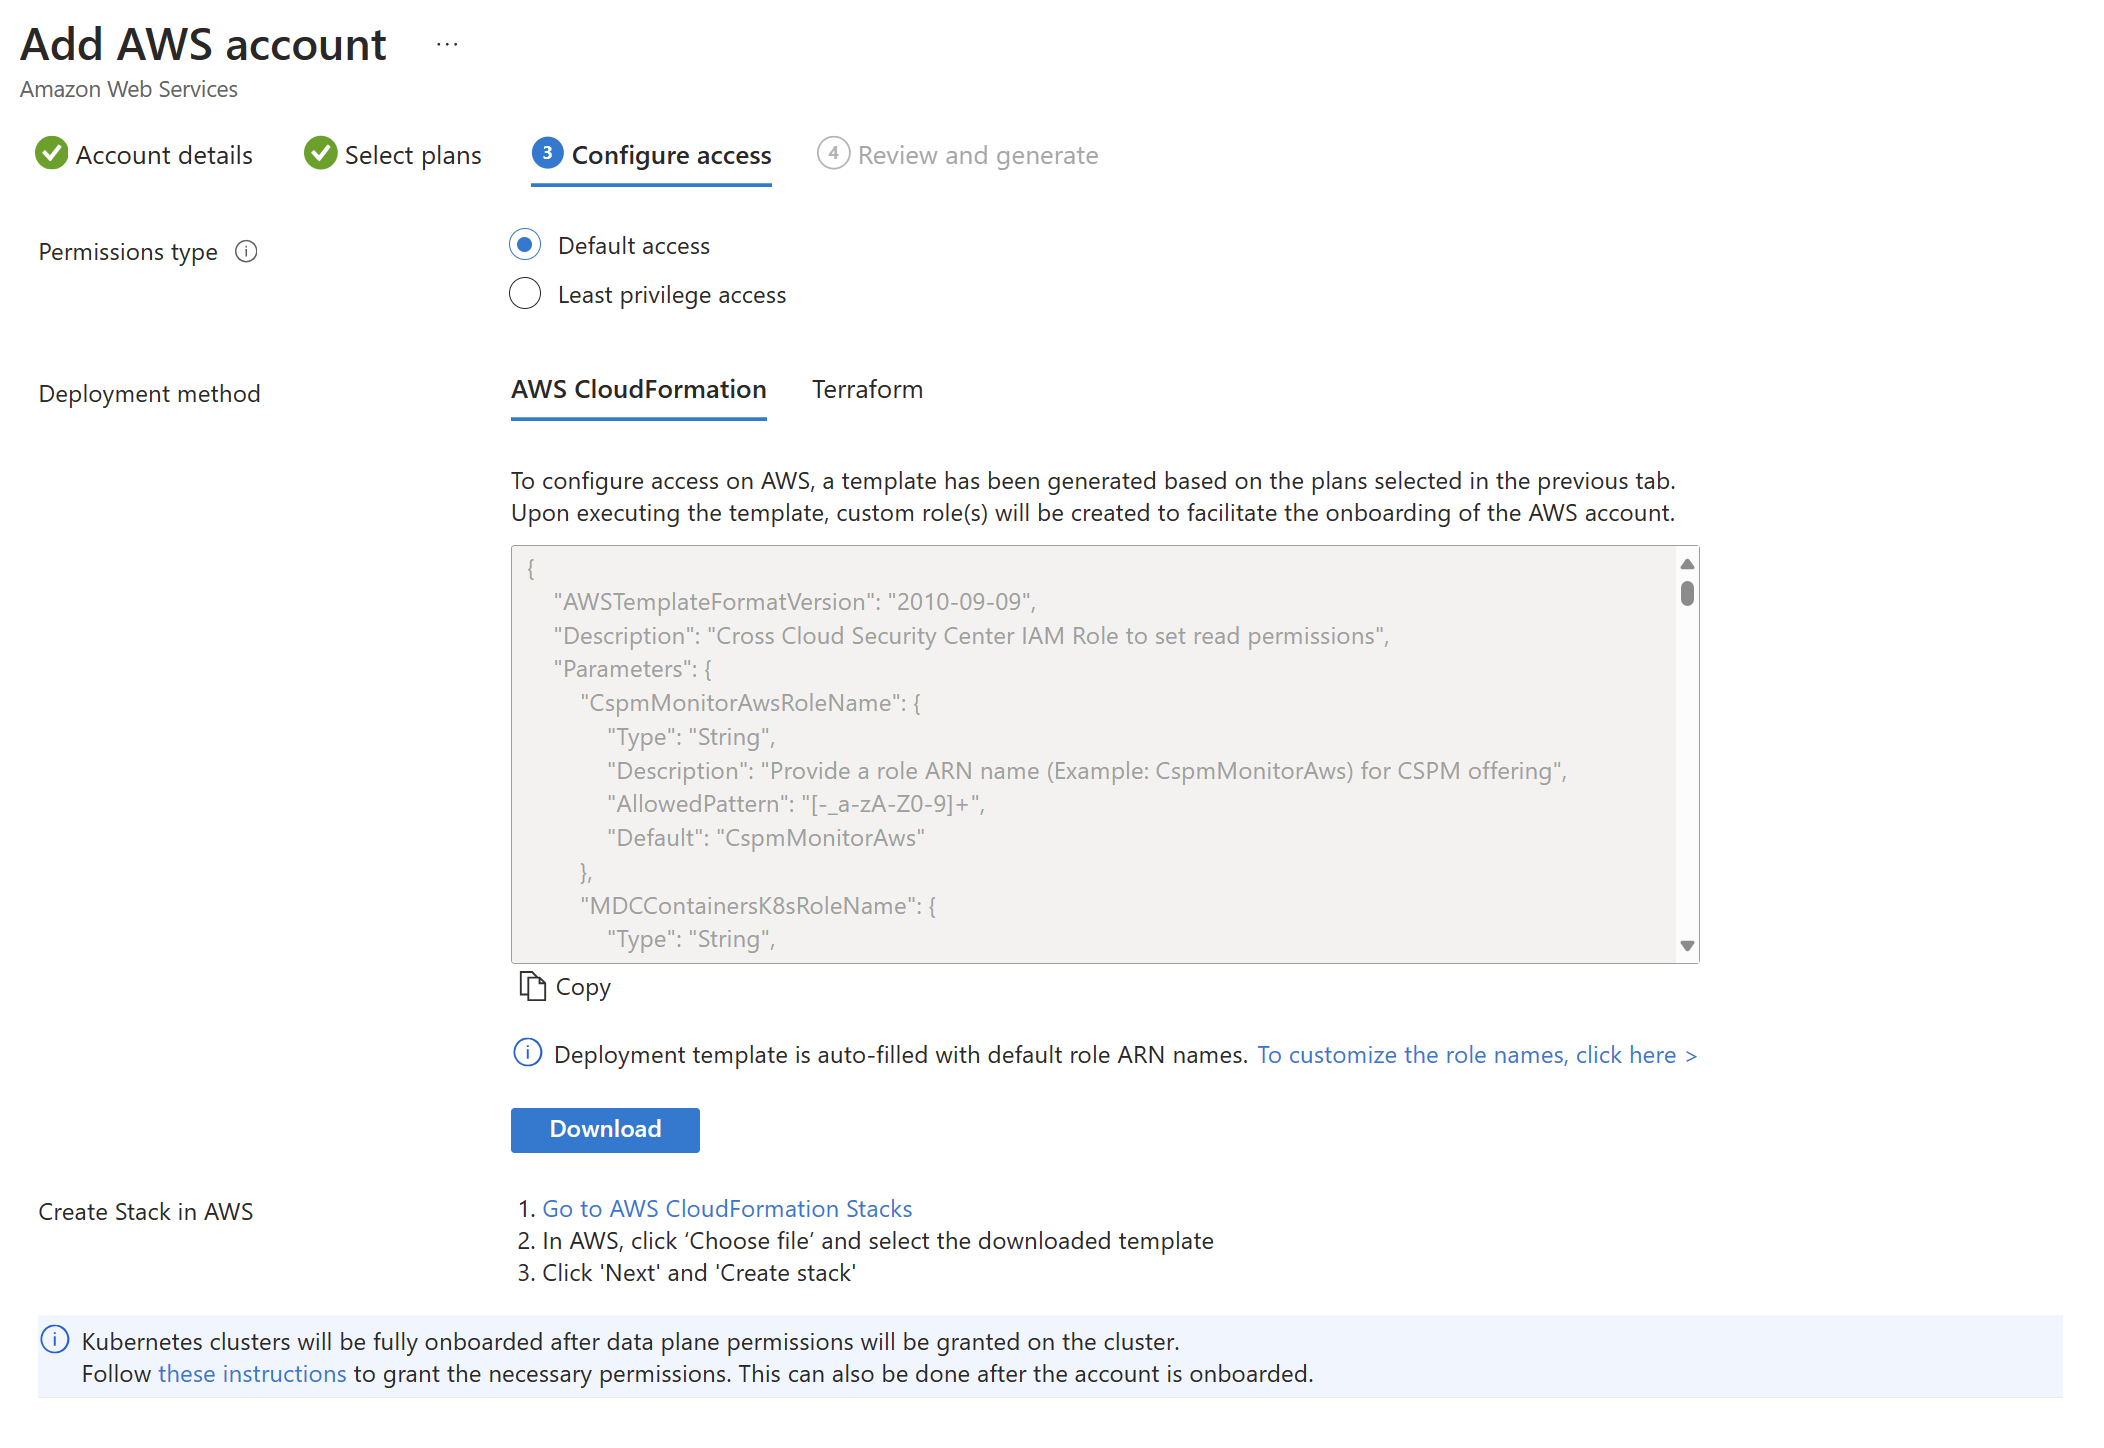The width and height of the screenshot is (2104, 1448).
Task: Open the ellipsis more options menu
Action: pyautogui.click(x=447, y=45)
